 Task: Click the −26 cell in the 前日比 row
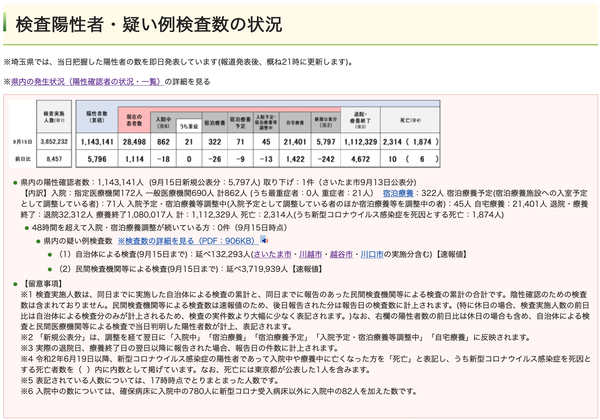tap(215, 159)
